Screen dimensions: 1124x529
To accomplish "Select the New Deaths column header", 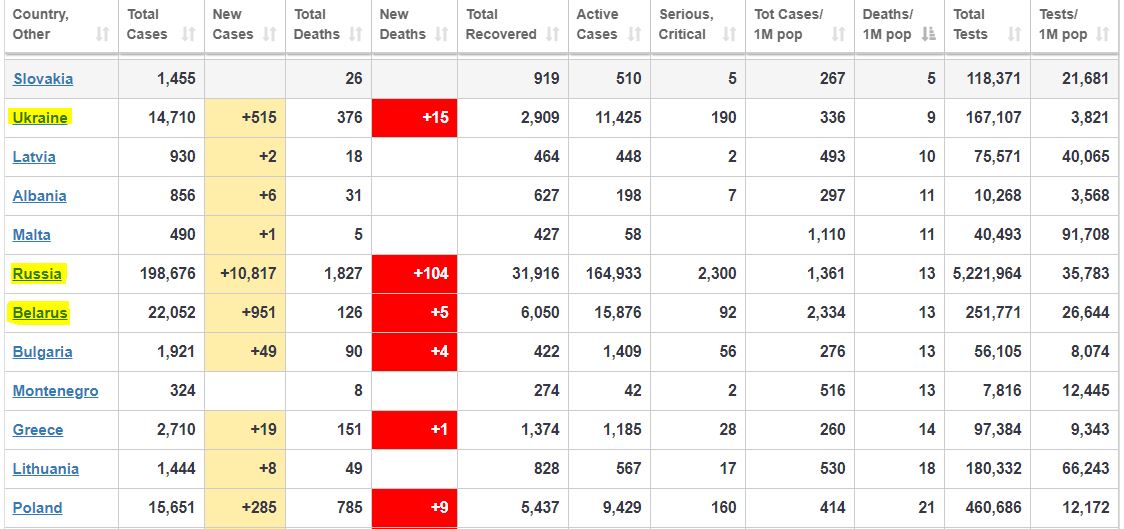I will pos(395,25).
